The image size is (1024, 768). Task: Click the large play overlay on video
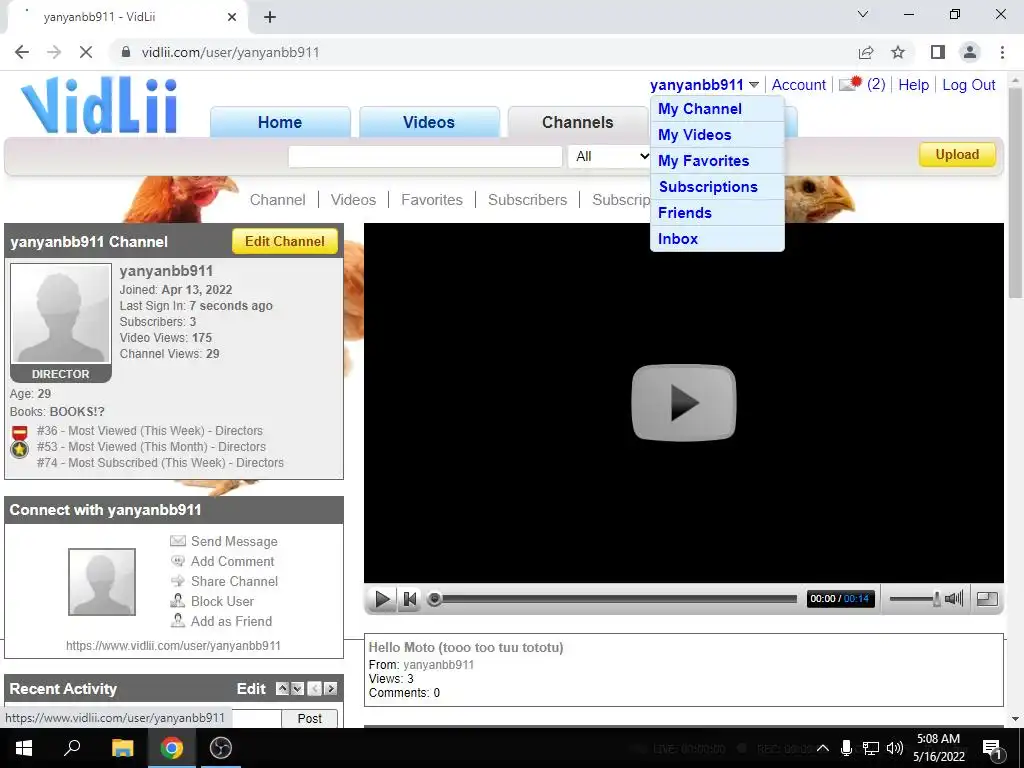(x=684, y=402)
